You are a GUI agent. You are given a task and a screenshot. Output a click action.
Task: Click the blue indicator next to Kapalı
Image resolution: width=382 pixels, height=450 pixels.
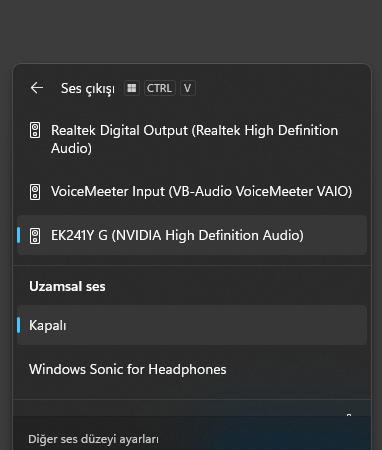[x=19, y=325]
